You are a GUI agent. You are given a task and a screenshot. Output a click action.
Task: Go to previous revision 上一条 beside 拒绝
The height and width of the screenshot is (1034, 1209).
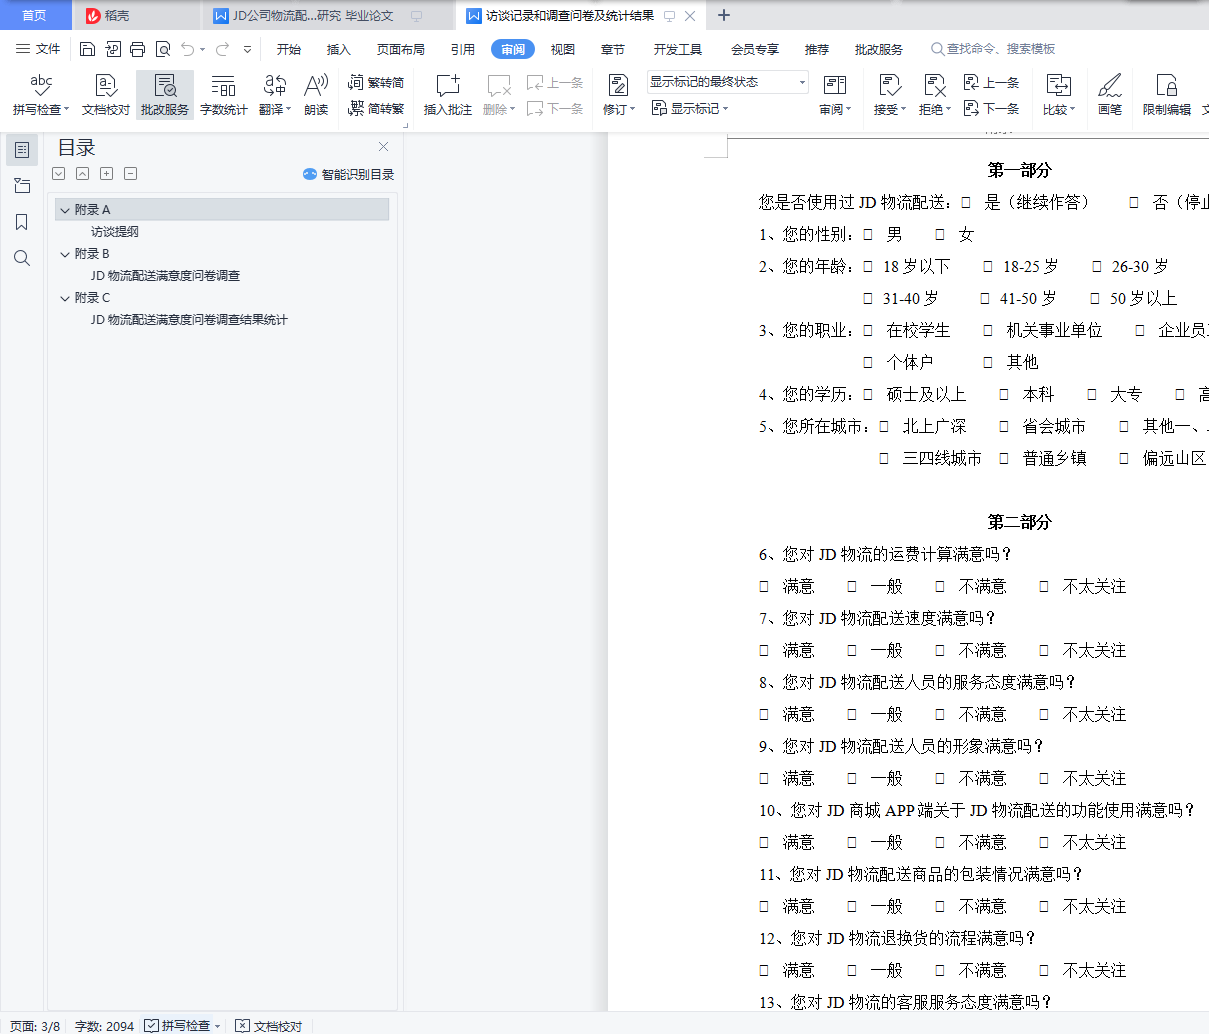(x=992, y=83)
